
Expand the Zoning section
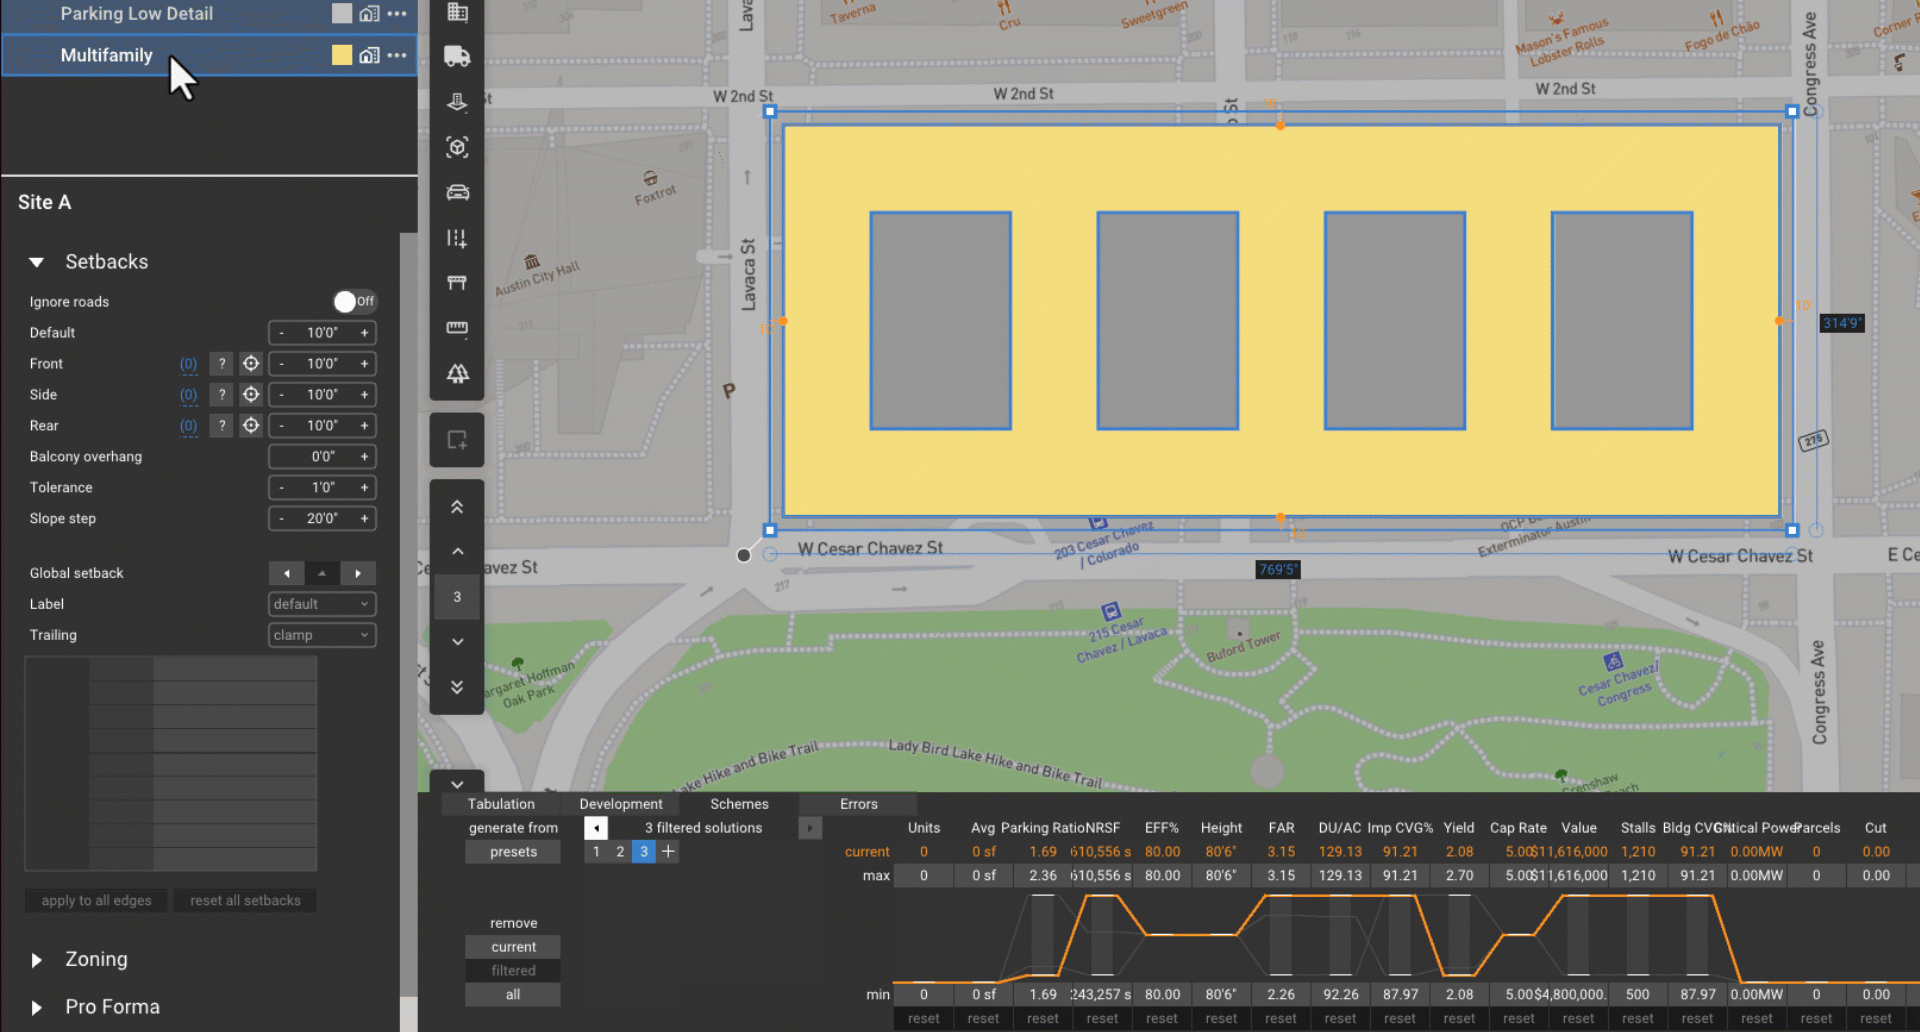(x=37, y=960)
